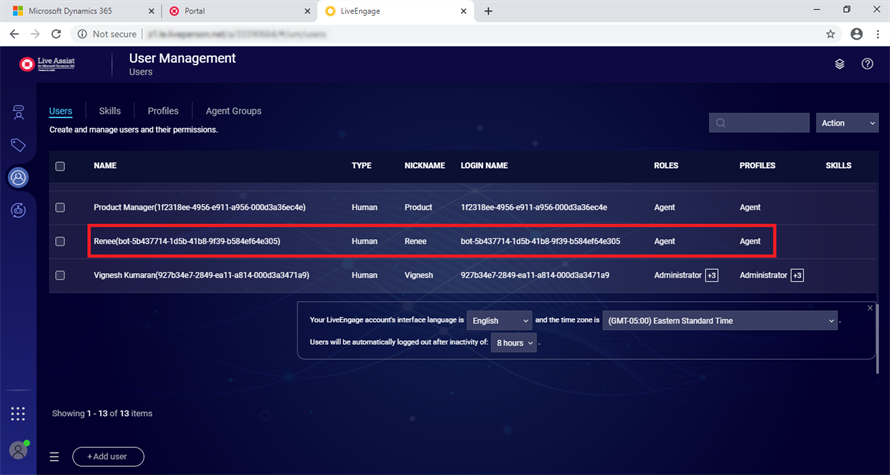Click the stacked layers icon in header
The width and height of the screenshot is (890, 475).
[840, 64]
